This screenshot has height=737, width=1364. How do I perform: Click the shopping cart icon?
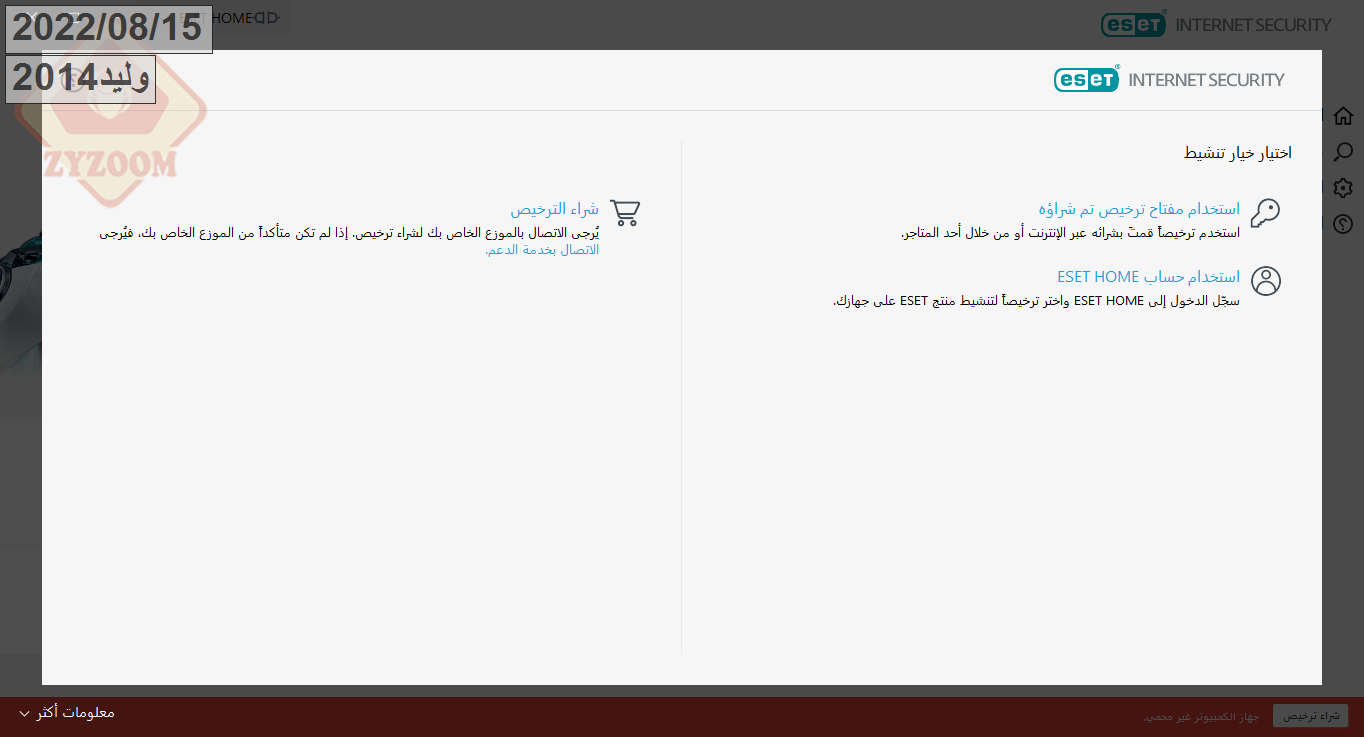(625, 212)
